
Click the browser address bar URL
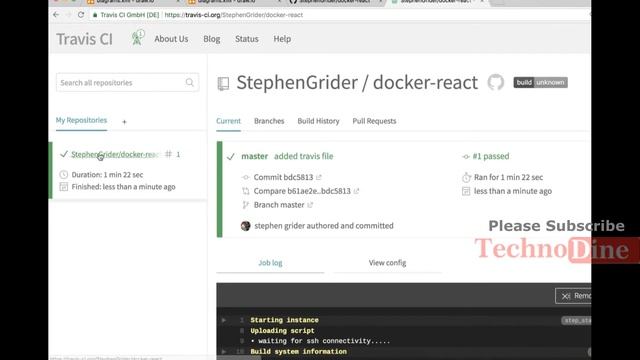tap(234, 15)
